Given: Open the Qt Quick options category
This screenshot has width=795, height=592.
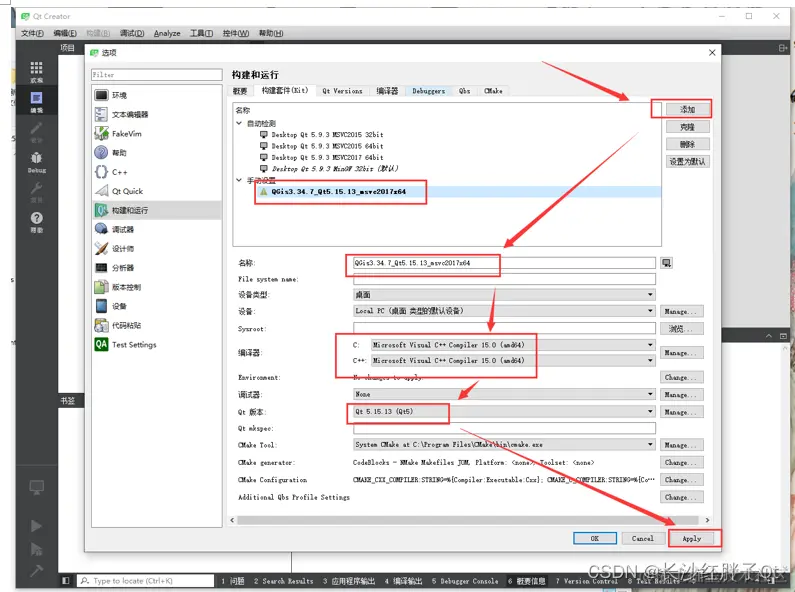Looking at the screenshot, I should [157, 191].
